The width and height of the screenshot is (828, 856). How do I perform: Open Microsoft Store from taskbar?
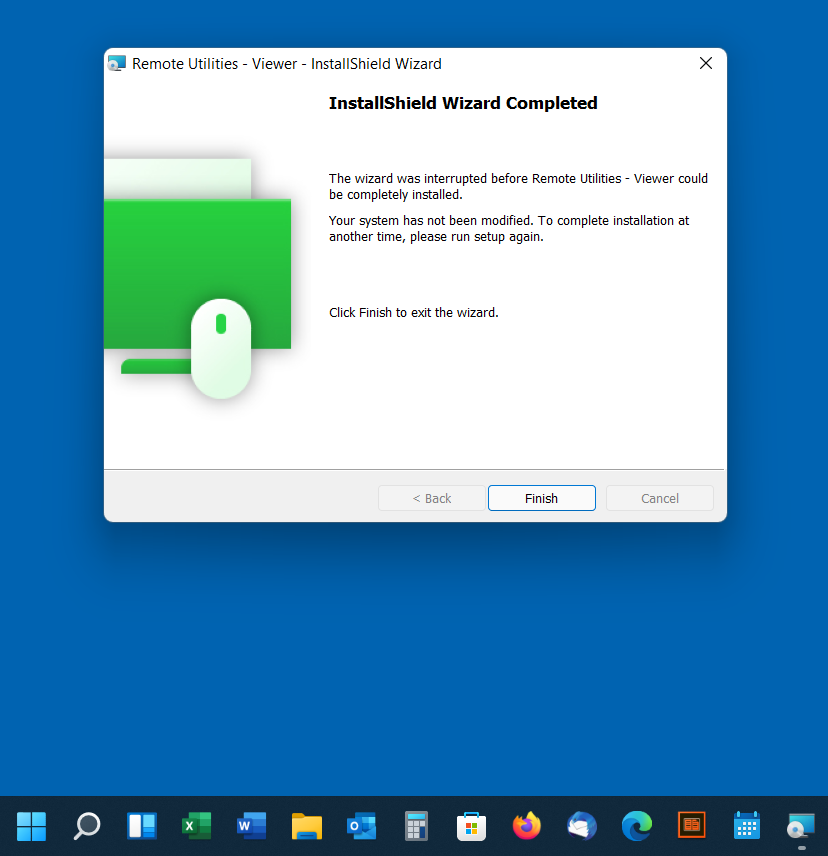pyautogui.click(x=471, y=826)
